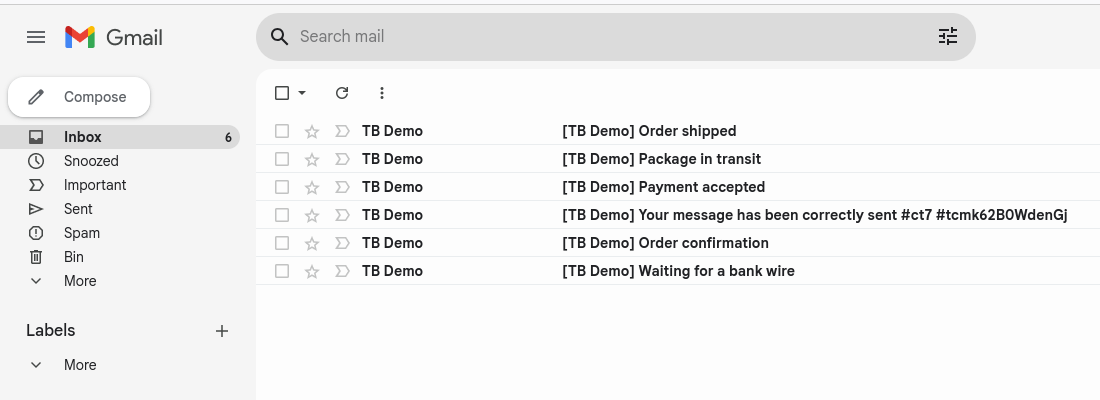Click the search options filter icon
The image size is (1100, 400).
click(x=948, y=36)
